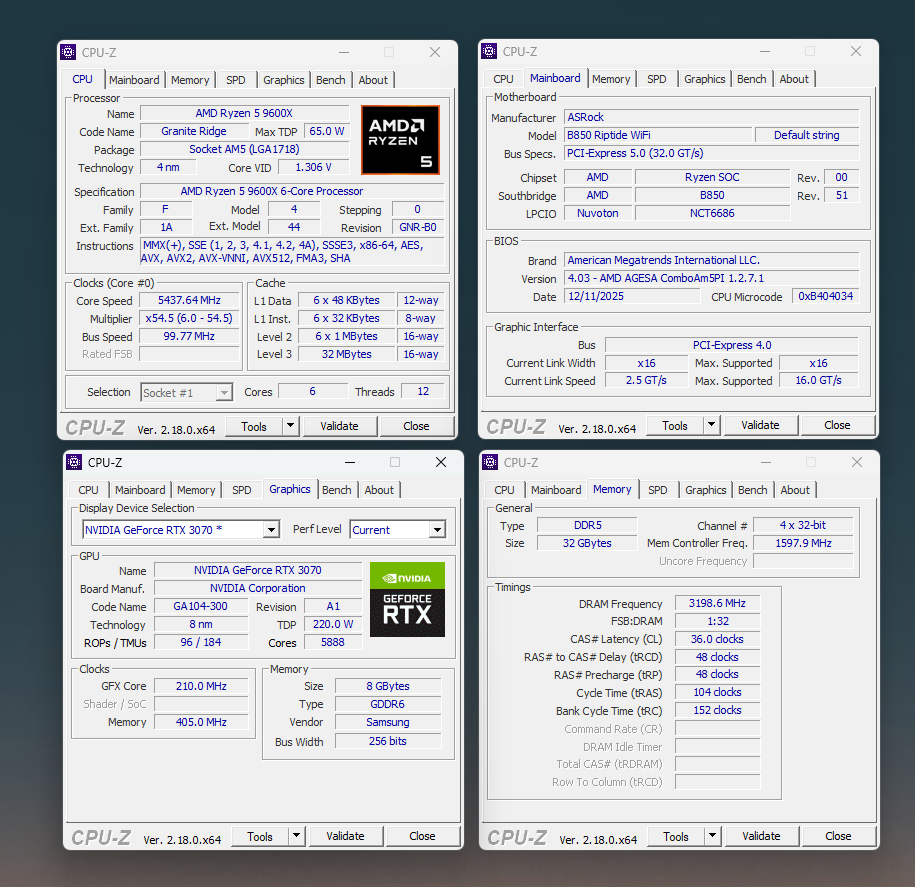Click Validate in the Graphics window
The height and width of the screenshot is (887, 915).
pyautogui.click(x=345, y=836)
